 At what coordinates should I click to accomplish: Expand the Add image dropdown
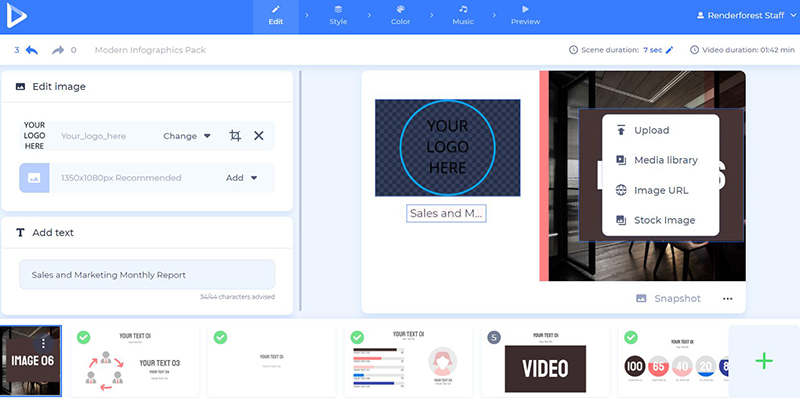click(x=242, y=178)
